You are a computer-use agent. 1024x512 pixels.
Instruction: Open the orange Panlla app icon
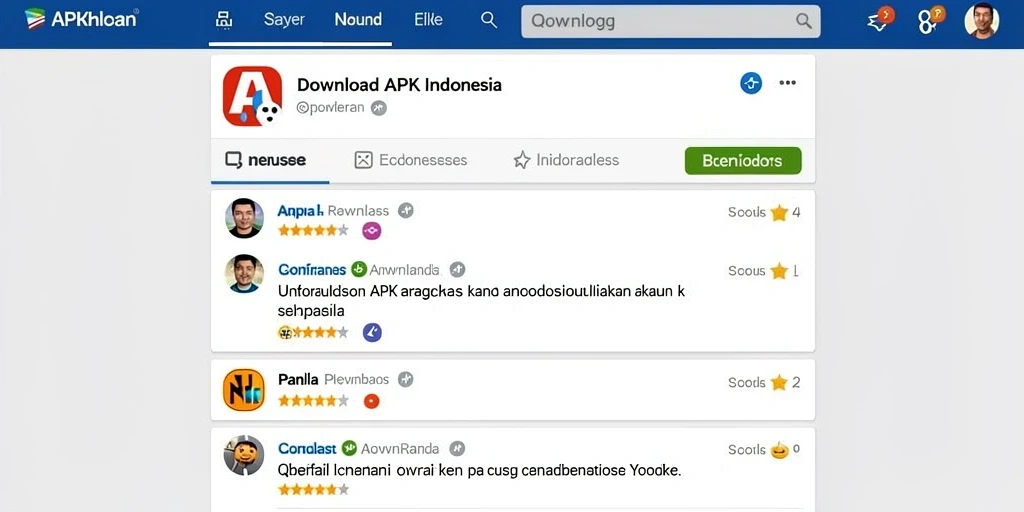pos(244,390)
